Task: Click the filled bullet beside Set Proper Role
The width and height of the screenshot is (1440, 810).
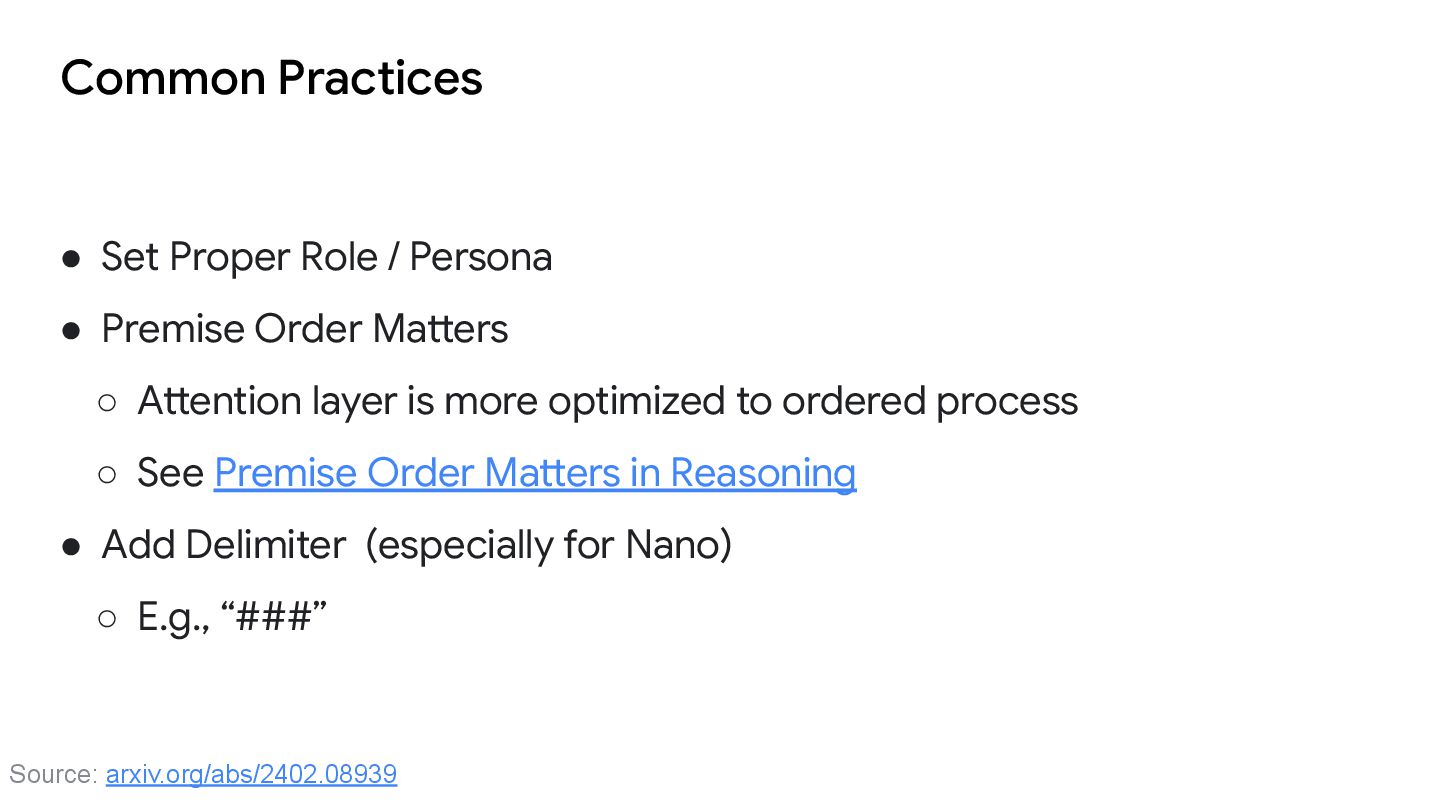Action: coord(71,259)
